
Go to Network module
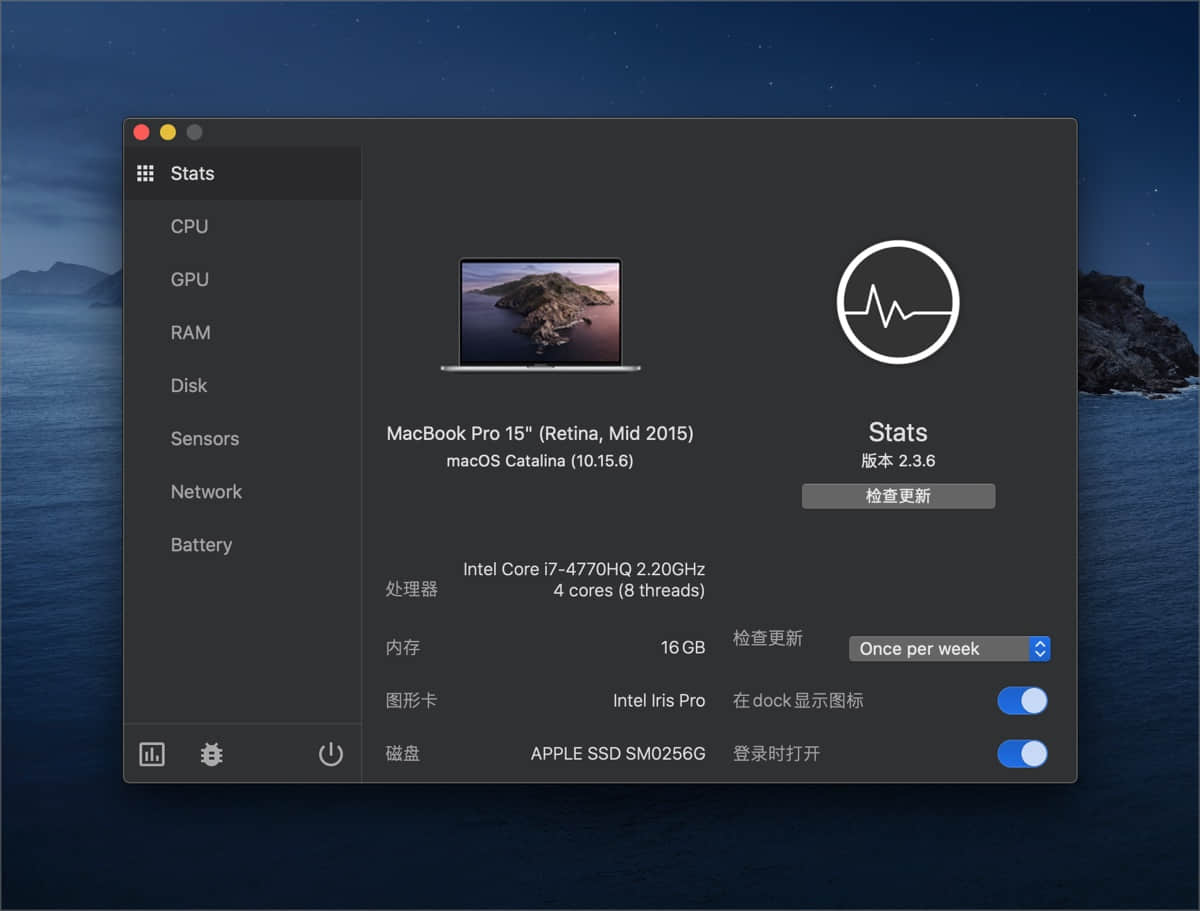206,491
